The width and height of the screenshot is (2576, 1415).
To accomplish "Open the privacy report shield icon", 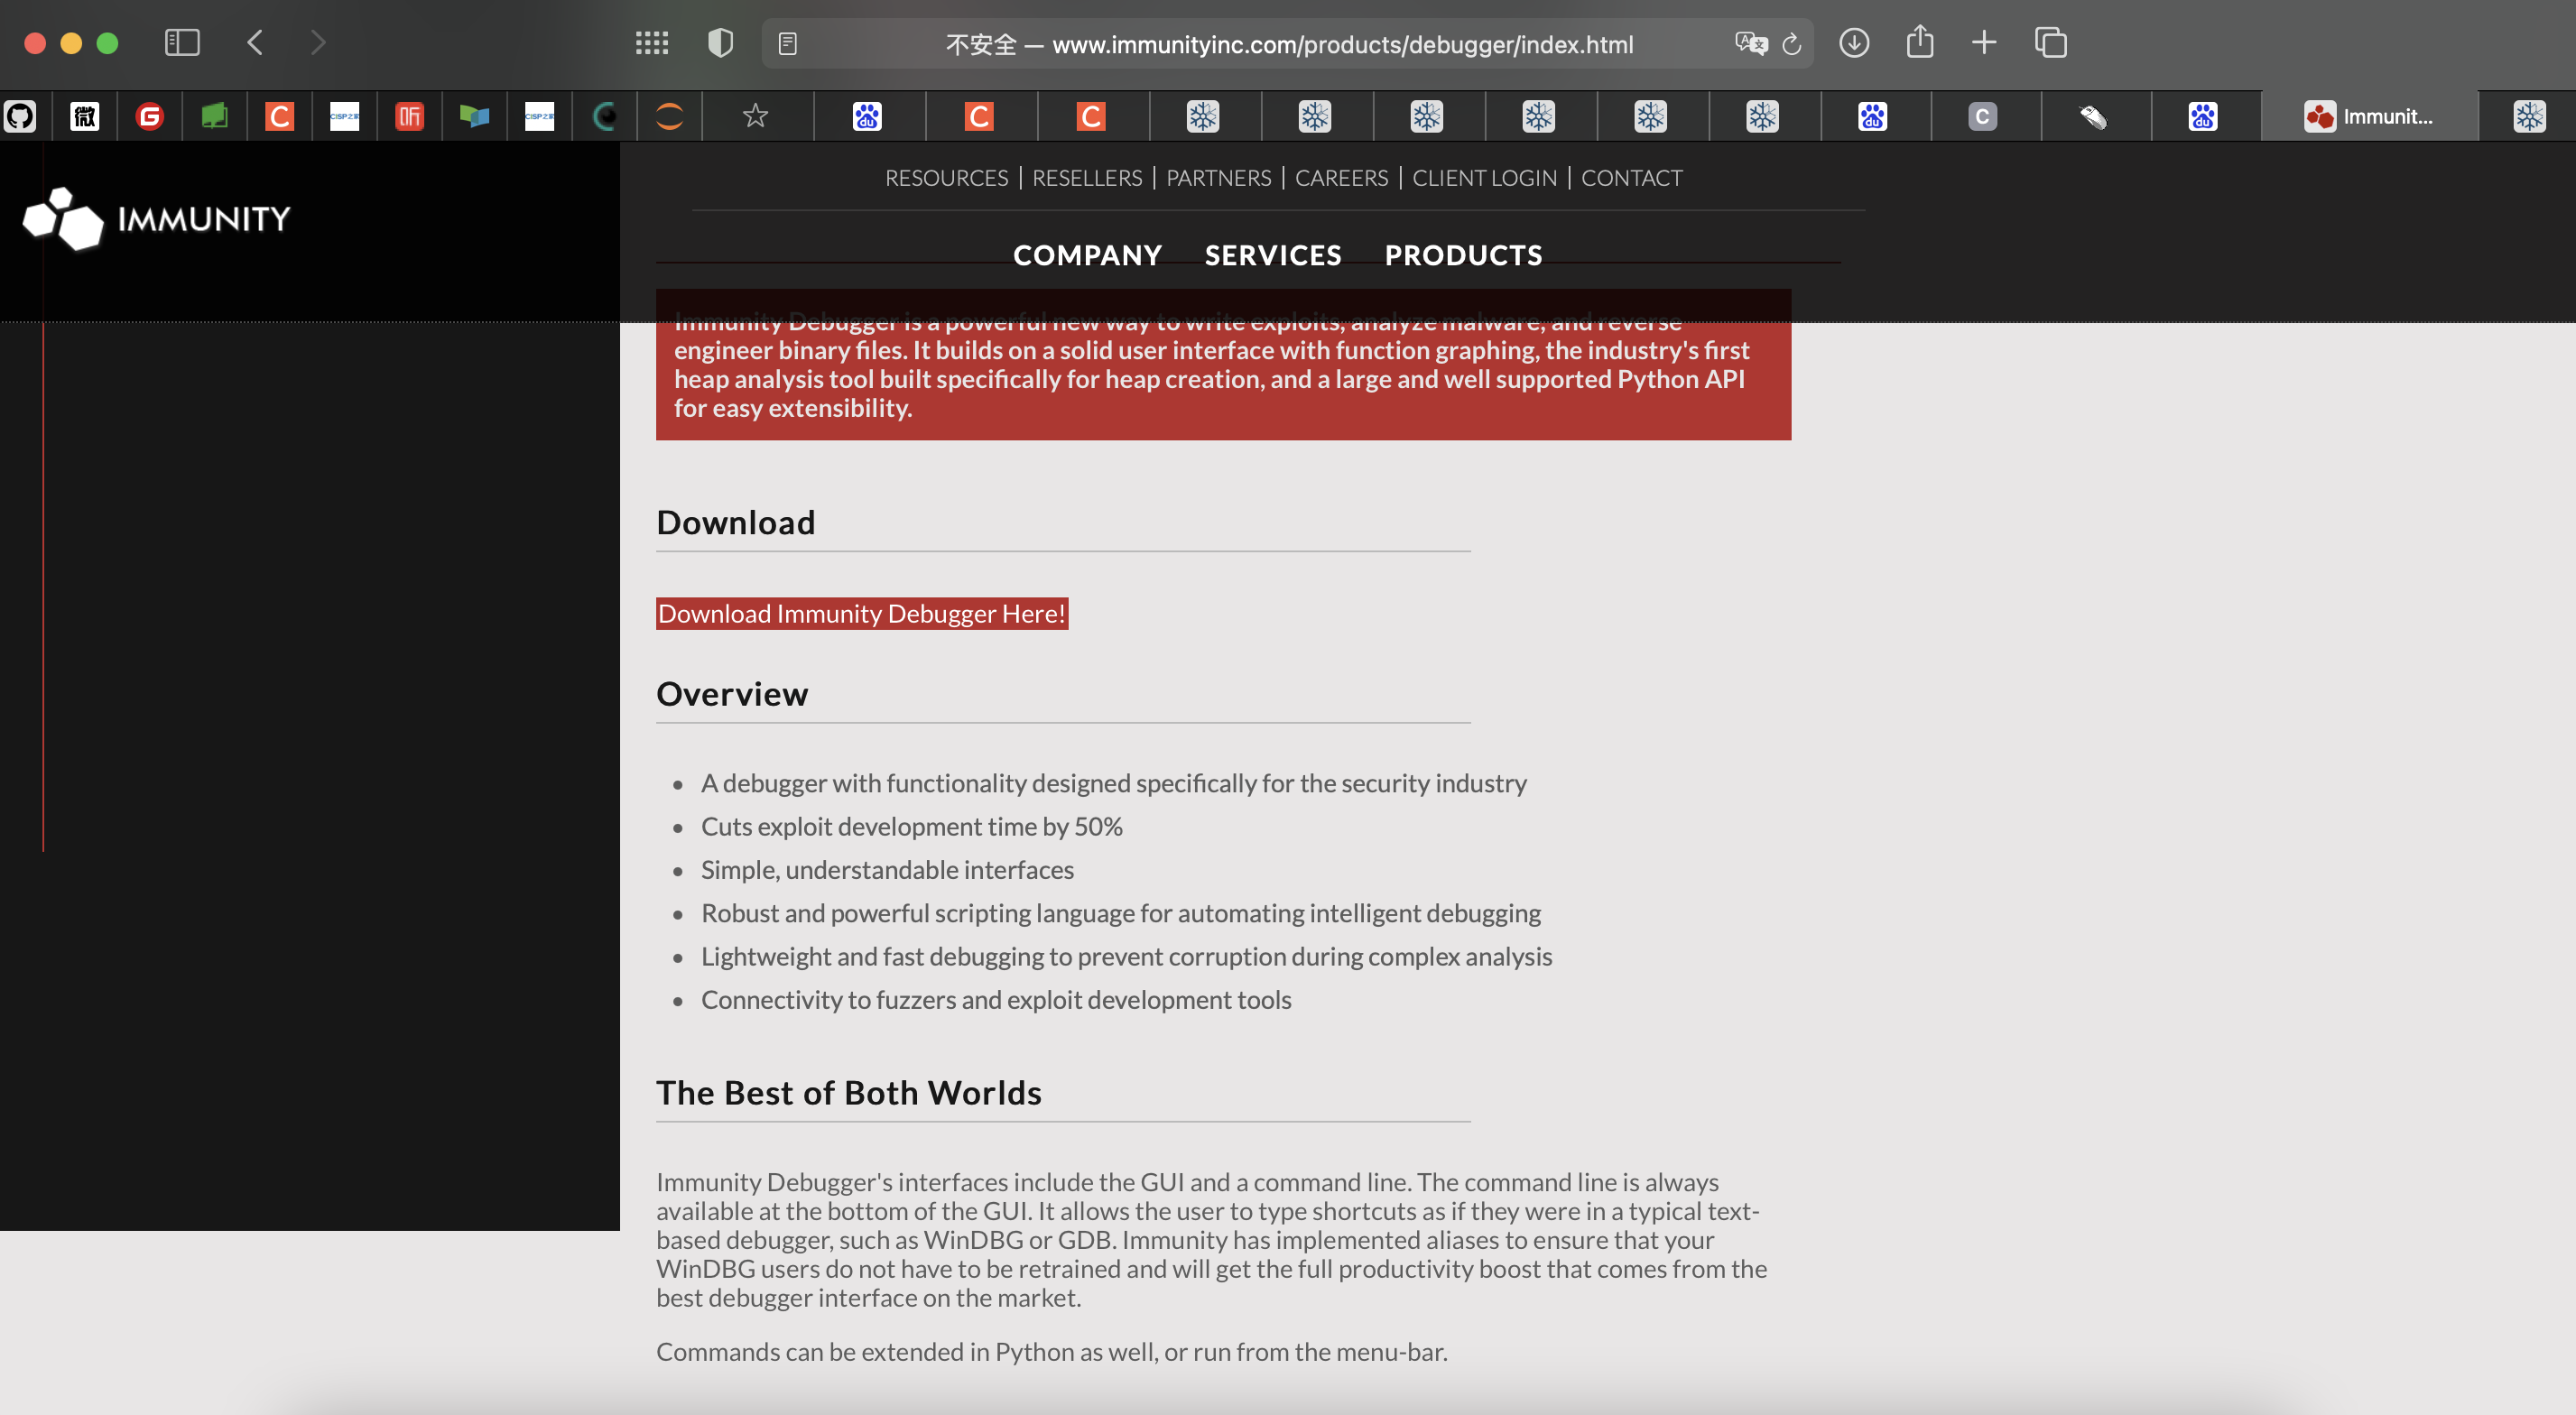I will pyautogui.click(x=720, y=42).
